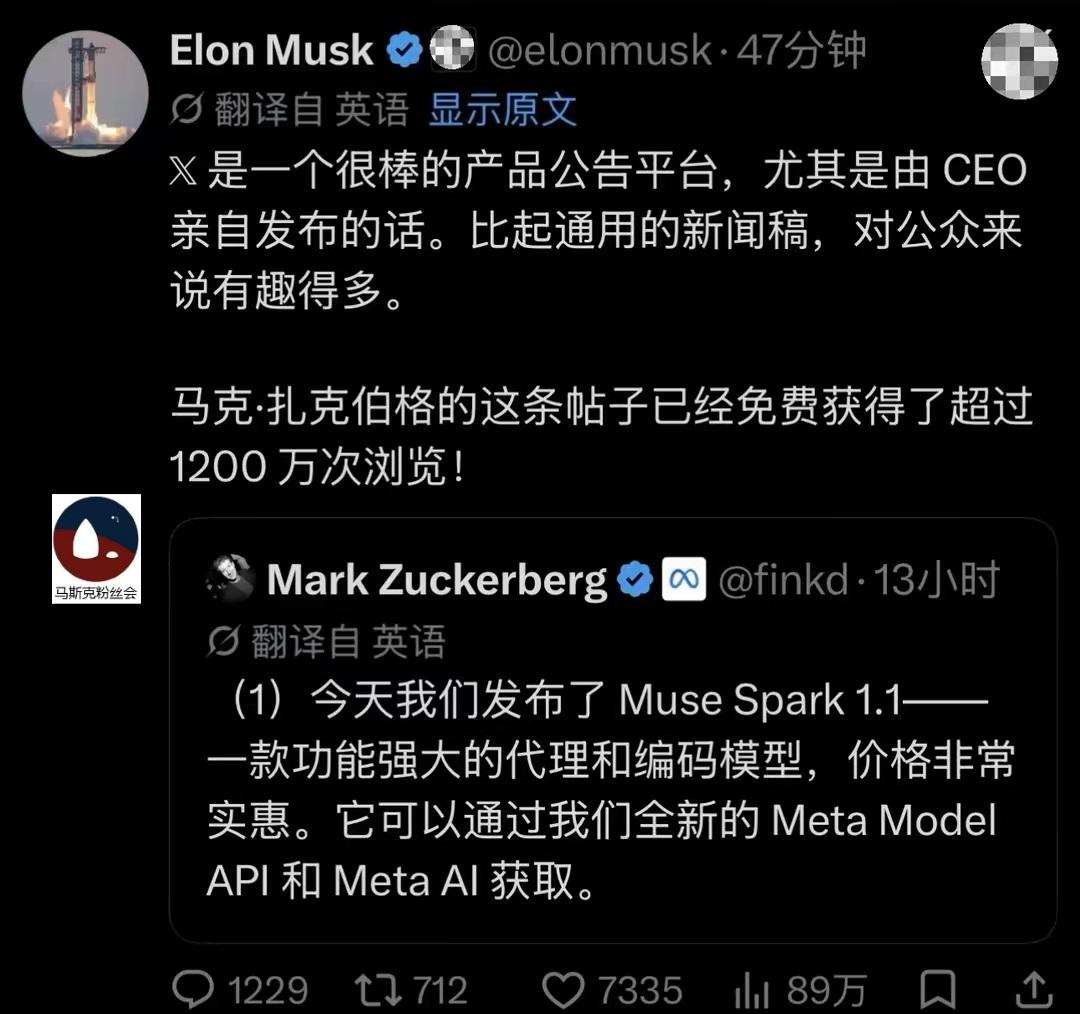Click the 马斯克粉丝会 logo image
This screenshot has width=1080, height=1014.
point(96,549)
